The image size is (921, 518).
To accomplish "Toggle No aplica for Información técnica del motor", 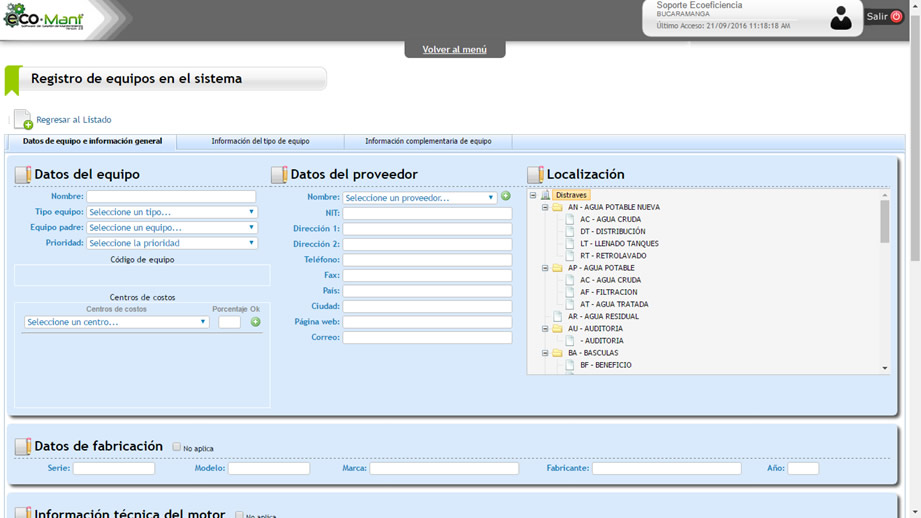I will point(239,514).
